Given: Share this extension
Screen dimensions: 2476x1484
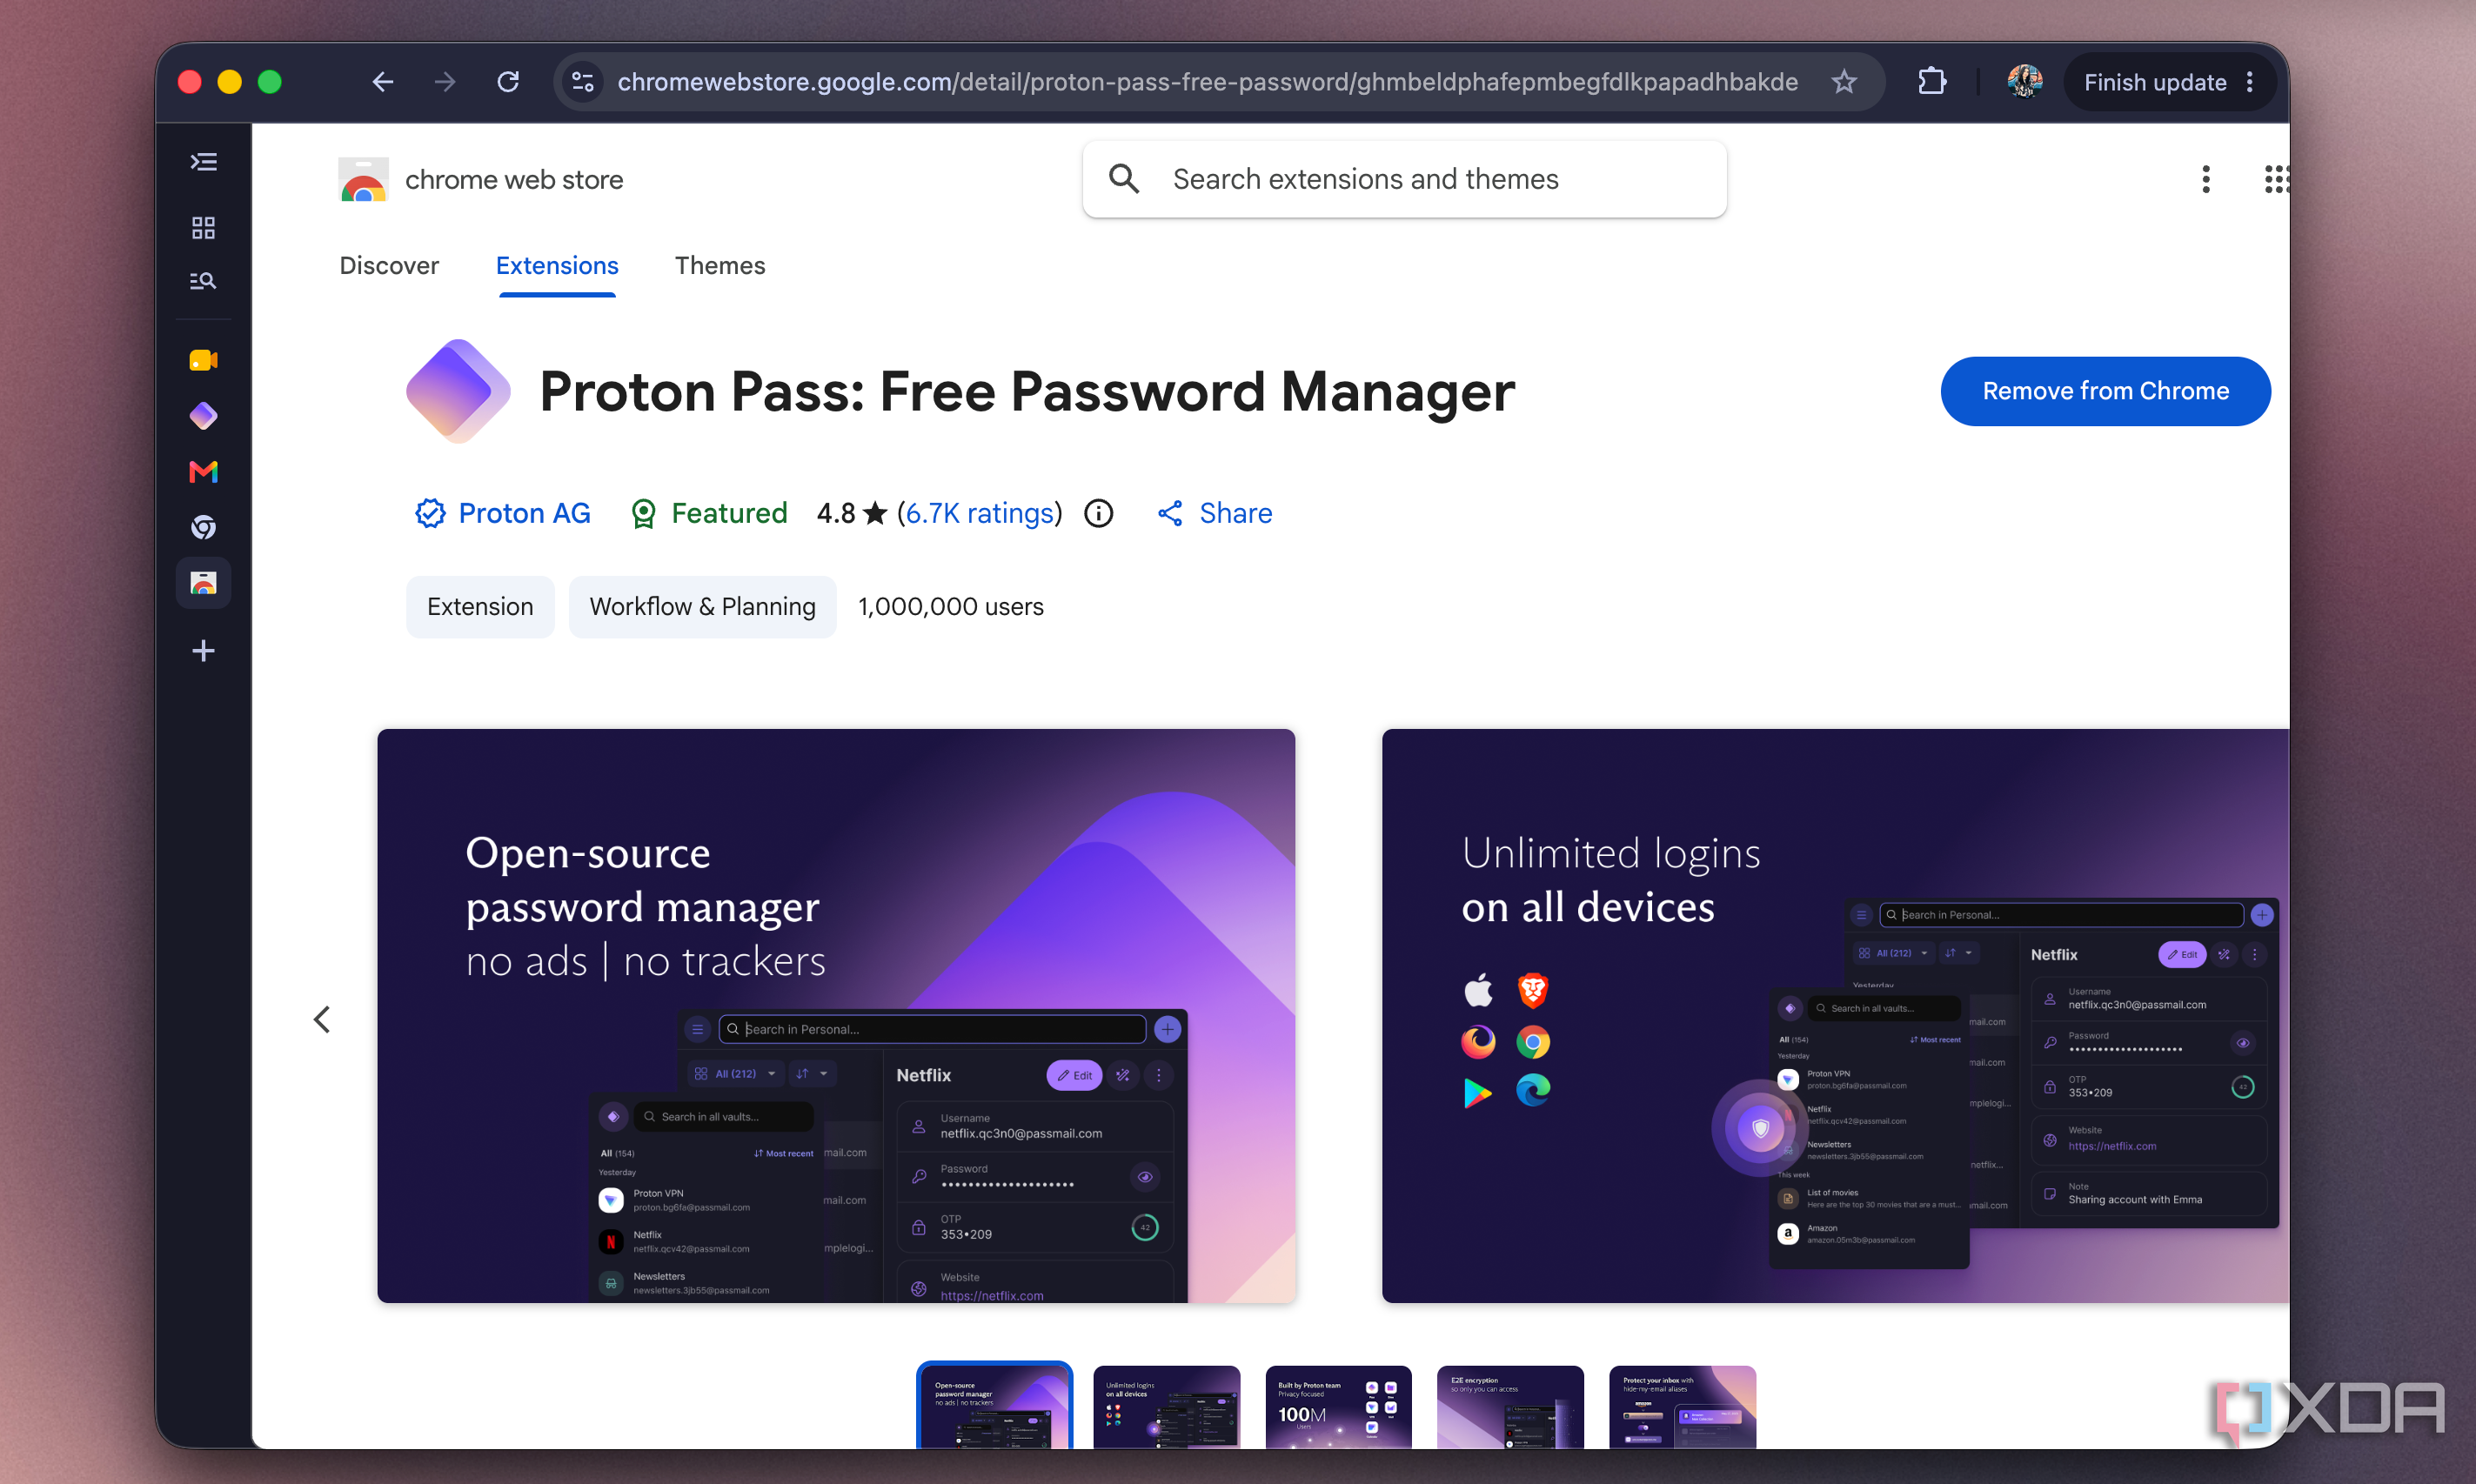Looking at the screenshot, I should 1214,513.
